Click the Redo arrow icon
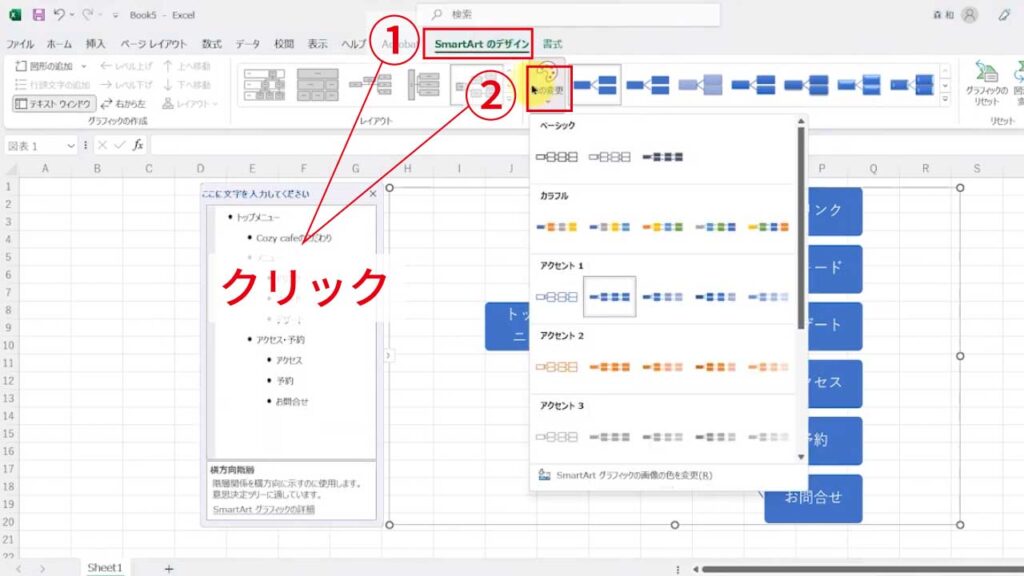Image resolution: width=1024 pixels, height=576 pixels. (88, 14)
